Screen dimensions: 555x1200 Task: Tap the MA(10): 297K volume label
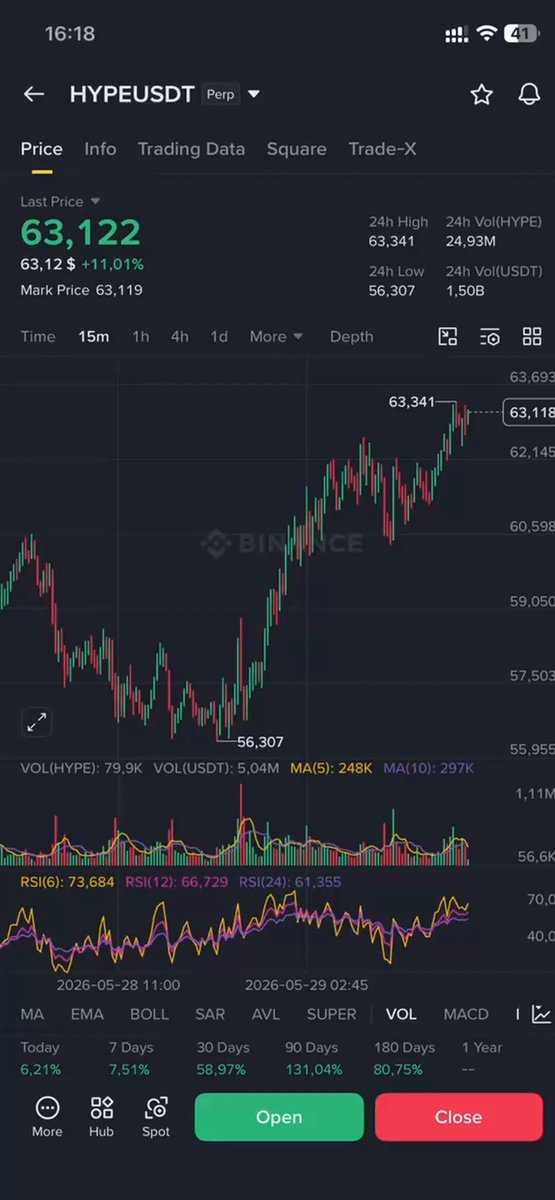(x=428, y=768)
